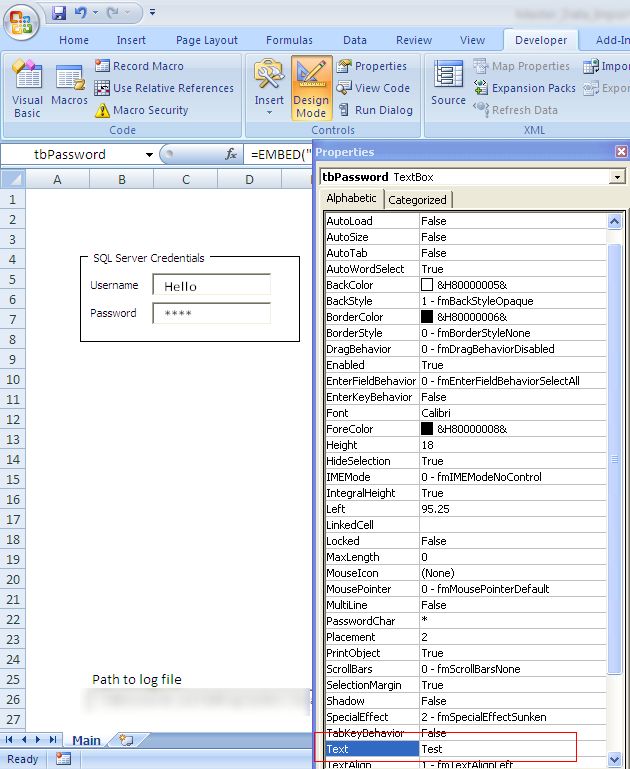
Task: Click Map Properties in XML group
Action: click(x=522, y=66)
